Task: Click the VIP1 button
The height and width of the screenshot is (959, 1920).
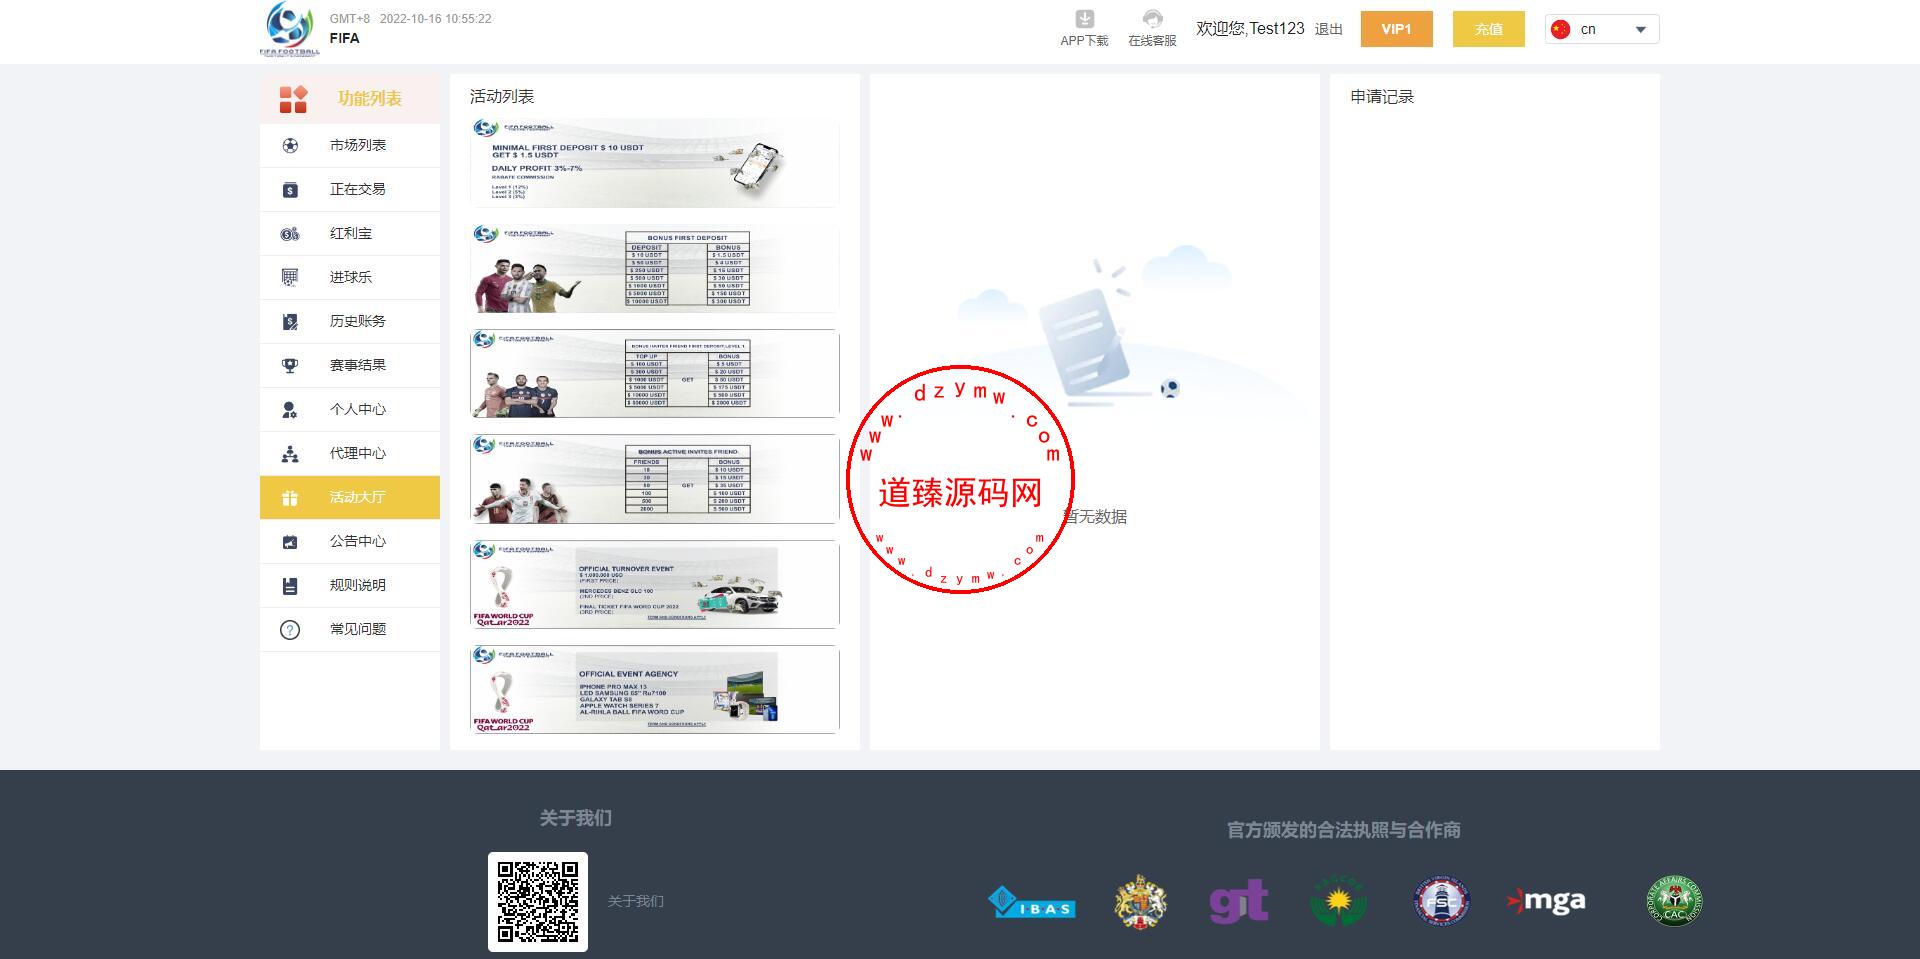Action: (1396, 29)
